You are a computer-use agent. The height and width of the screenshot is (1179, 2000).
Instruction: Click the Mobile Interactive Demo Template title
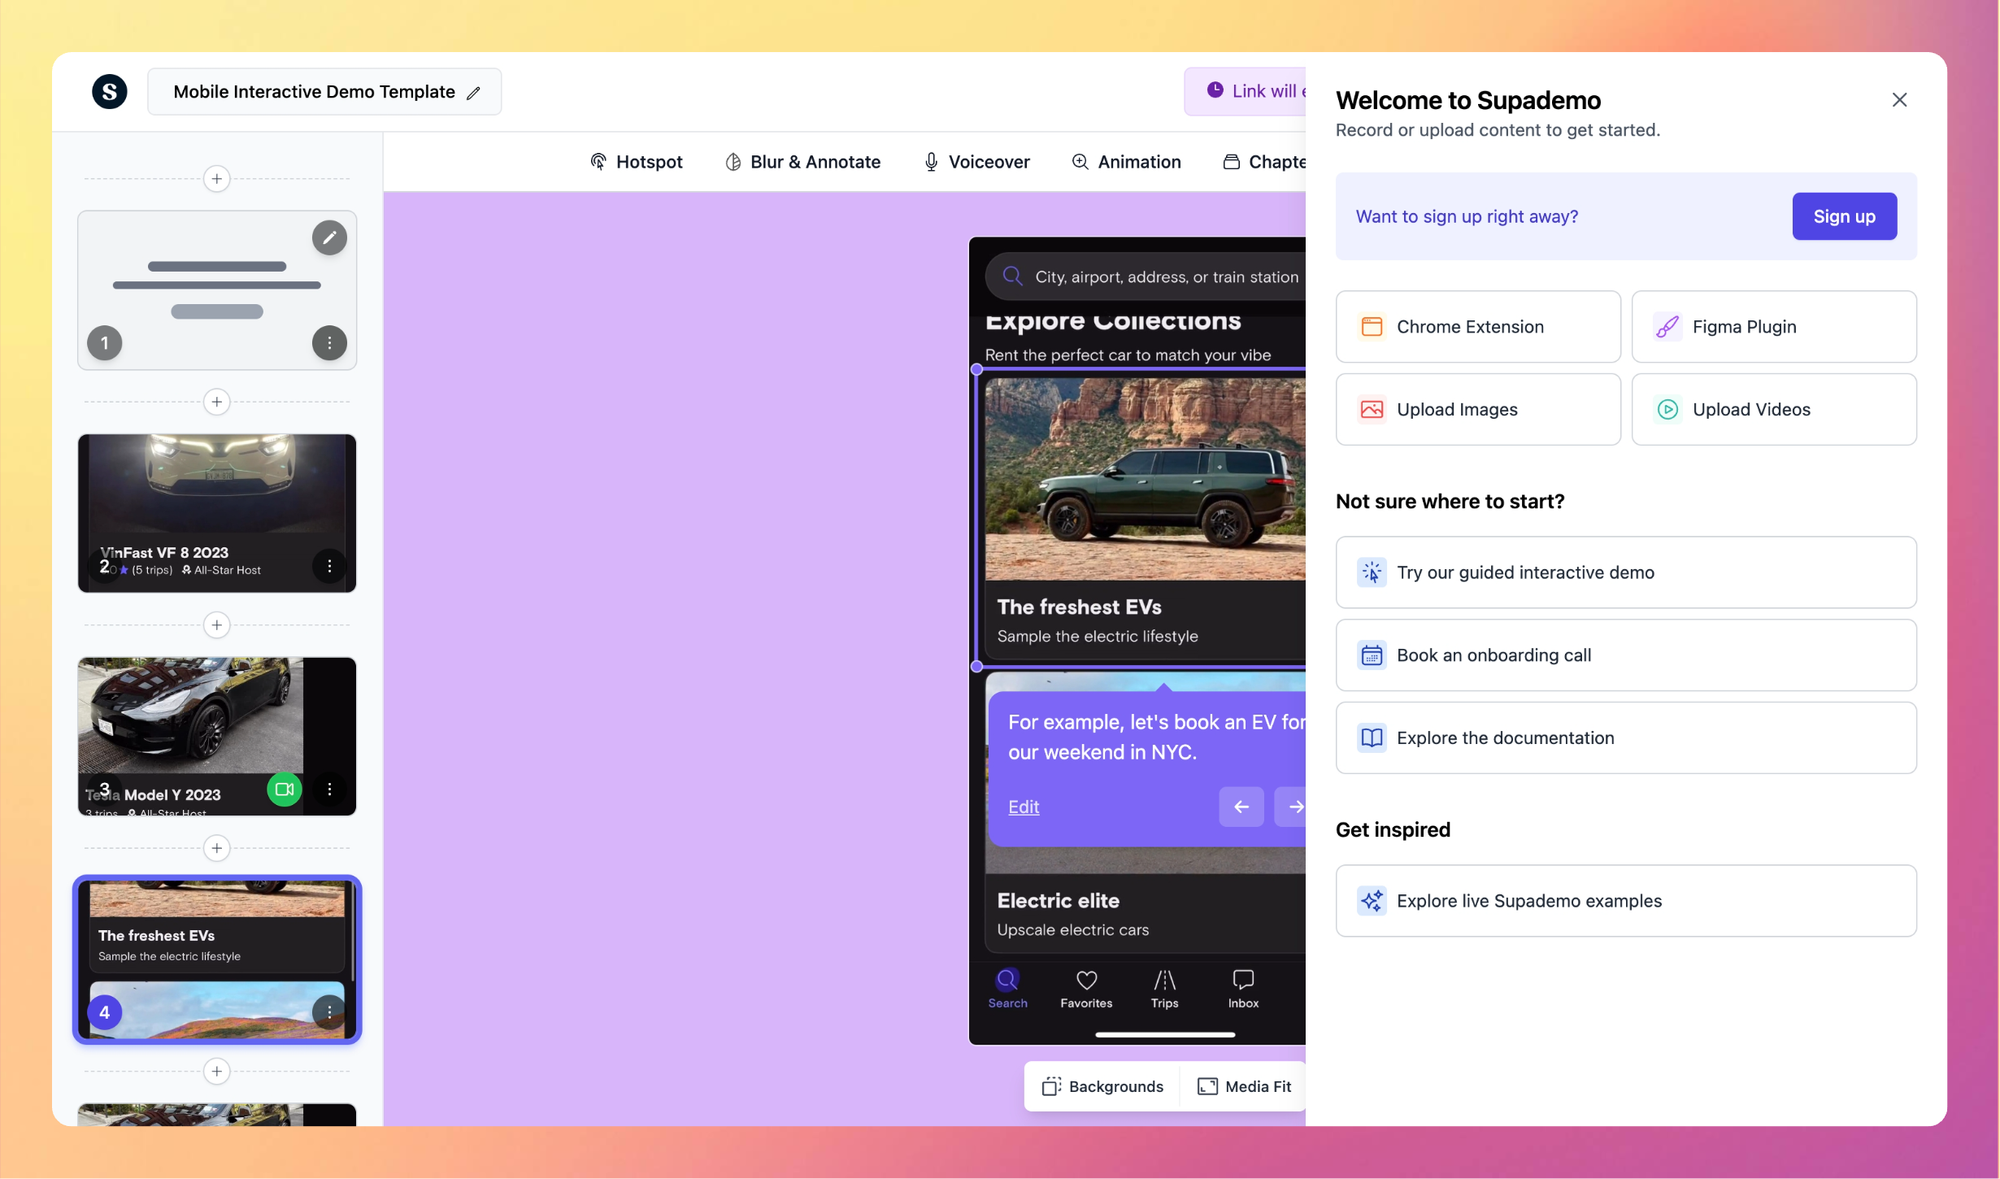tap(314, 92)
